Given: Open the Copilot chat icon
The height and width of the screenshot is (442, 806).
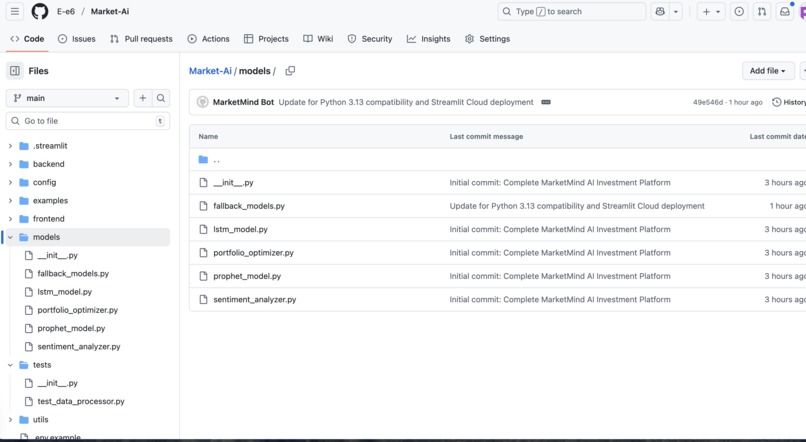Looking at the screenshot, I should (660, 11).
